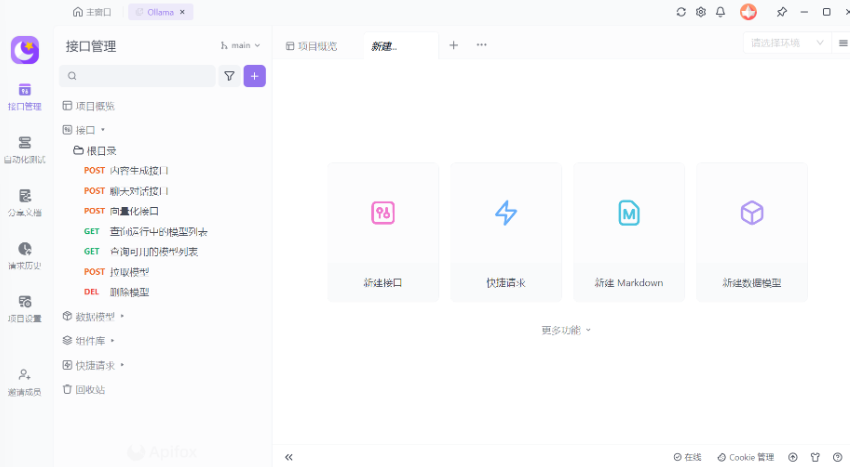
Task: Open Cookie 管理 in status bar
Action: pos(745,457)
